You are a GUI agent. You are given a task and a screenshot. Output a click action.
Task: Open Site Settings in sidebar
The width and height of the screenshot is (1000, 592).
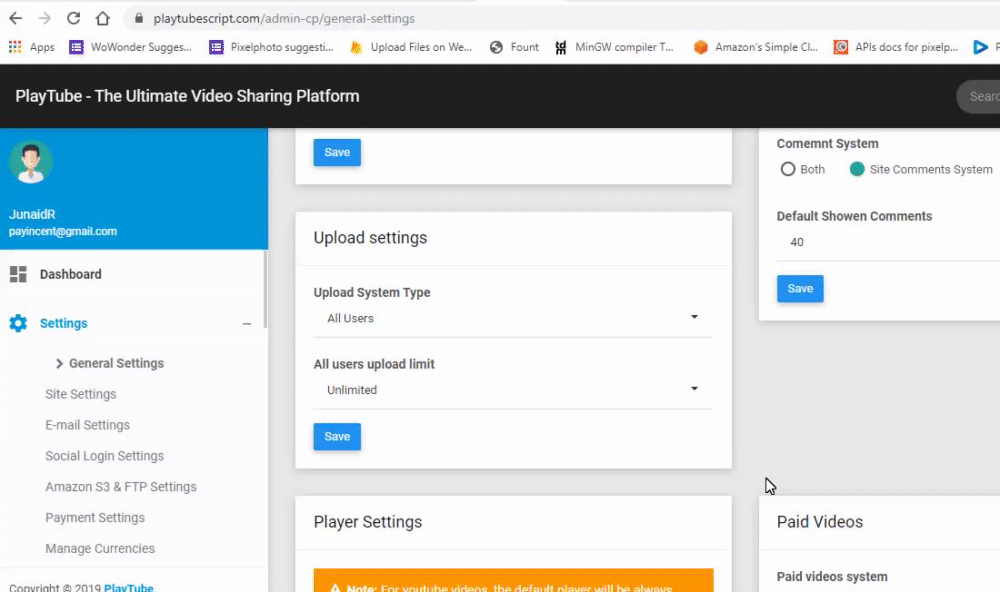coord(81,394)
